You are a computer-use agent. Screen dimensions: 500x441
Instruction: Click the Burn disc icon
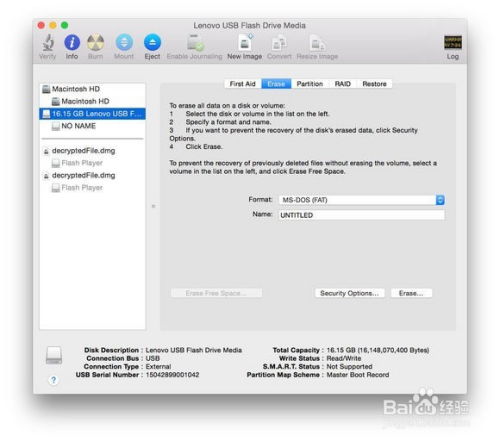pos(96,43)
